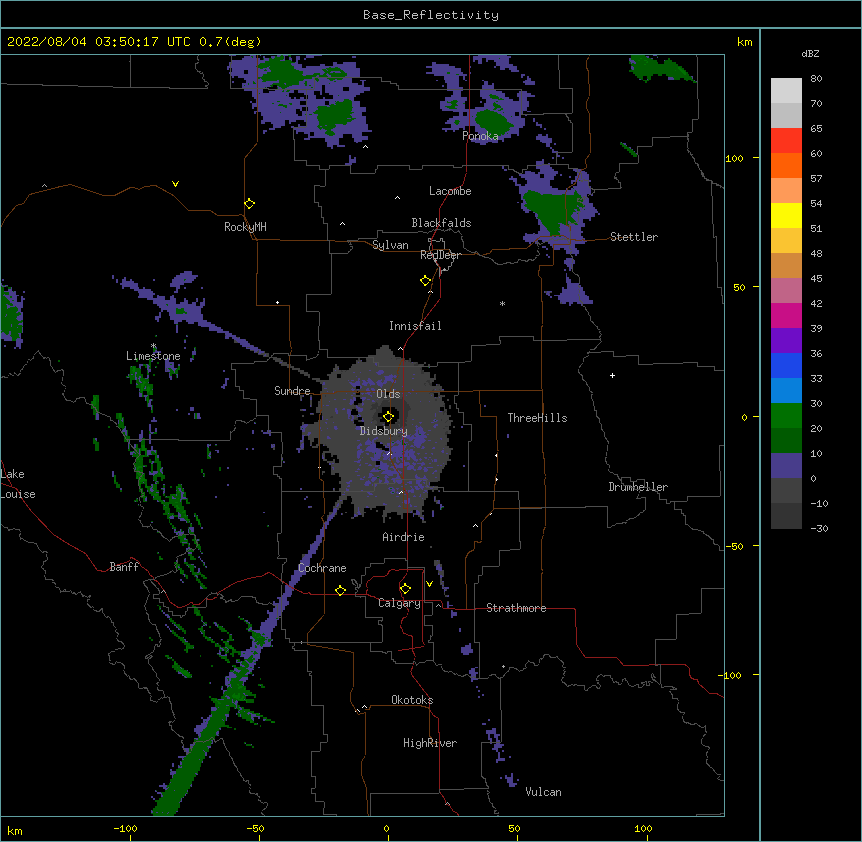
Task: Click the yellow radar site marker near Didsbury
Action: (388, 417)
